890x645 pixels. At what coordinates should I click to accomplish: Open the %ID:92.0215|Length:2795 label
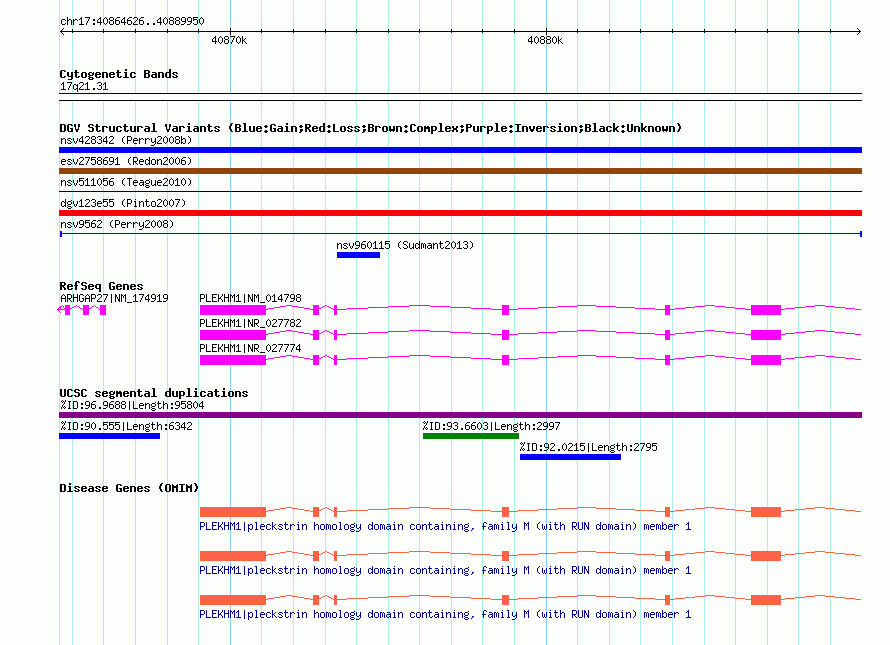[x=589, y=447]
